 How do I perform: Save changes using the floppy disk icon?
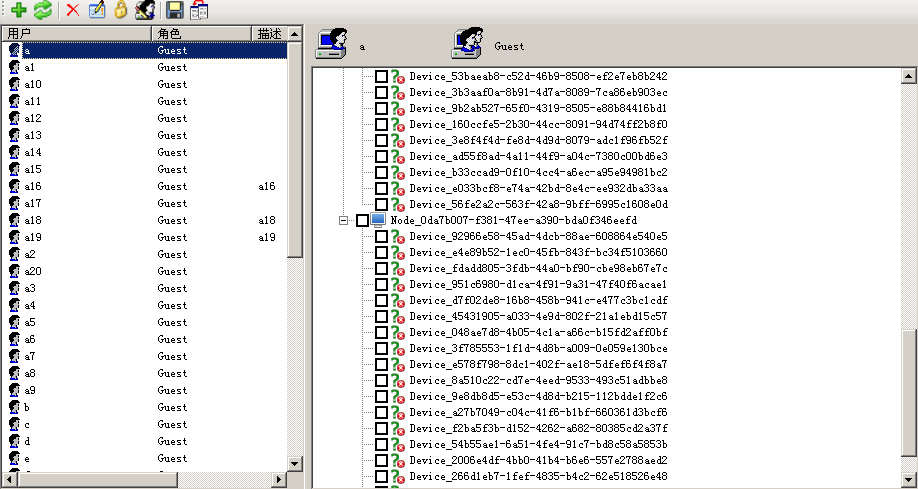coord(175,11)
